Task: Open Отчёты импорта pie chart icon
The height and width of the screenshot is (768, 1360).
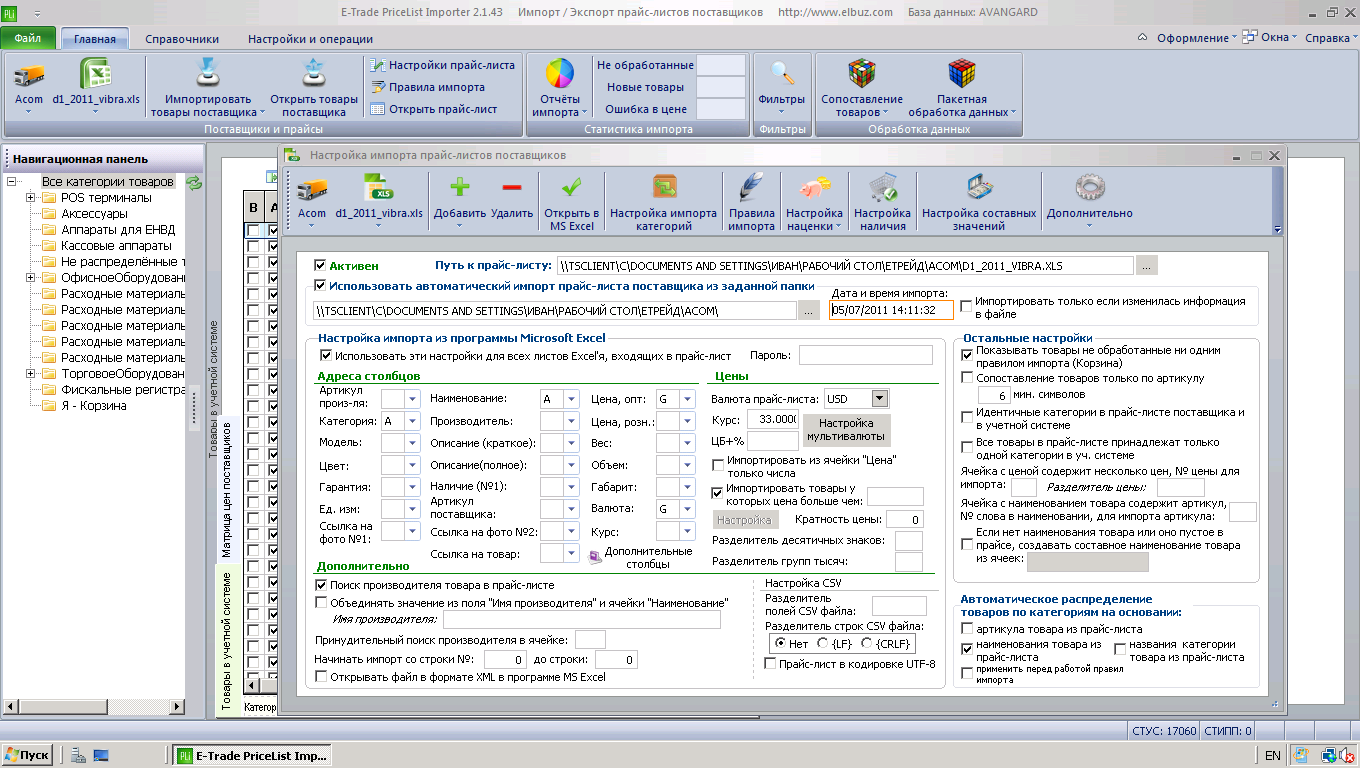Action: click(x=560, y=75)
